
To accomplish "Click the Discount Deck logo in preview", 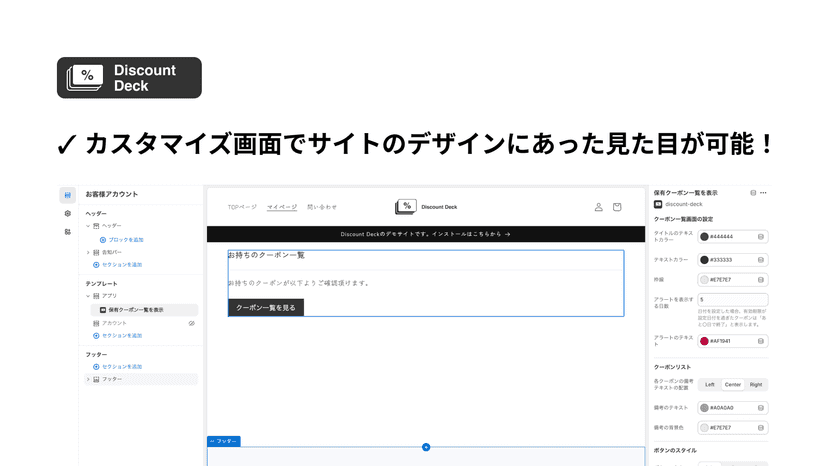I will click(426, 207).
